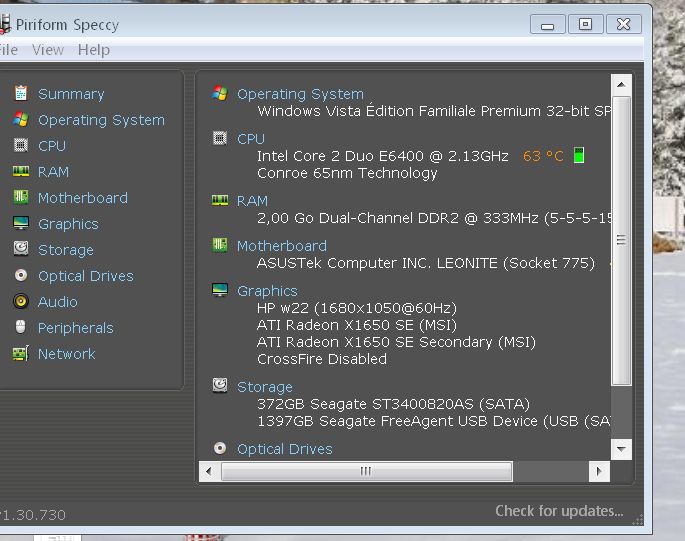Viewport: 685px width, 541px height.
Task: Click the CPU heading link in summary
Action: (x=251, y=139)
